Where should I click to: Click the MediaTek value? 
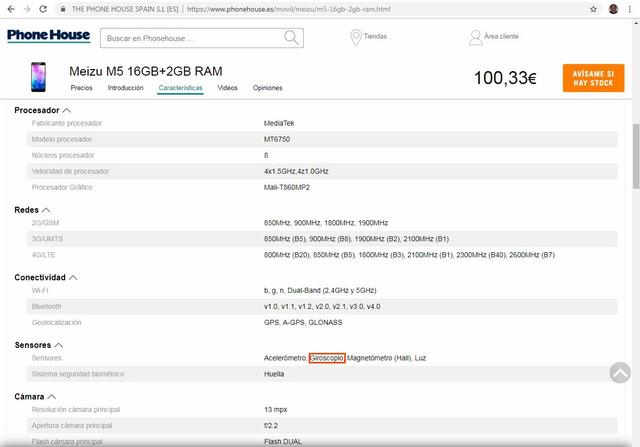coord(279,123)
